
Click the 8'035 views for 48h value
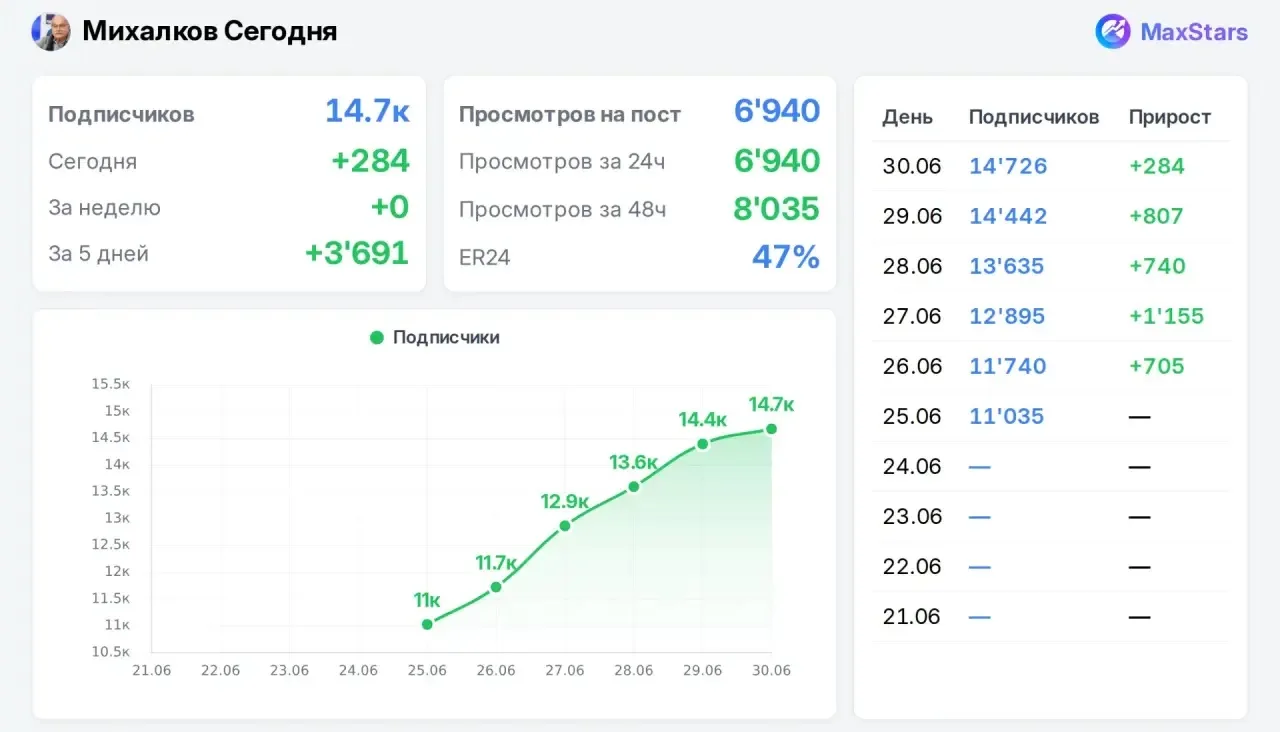[x=777, y=208]
